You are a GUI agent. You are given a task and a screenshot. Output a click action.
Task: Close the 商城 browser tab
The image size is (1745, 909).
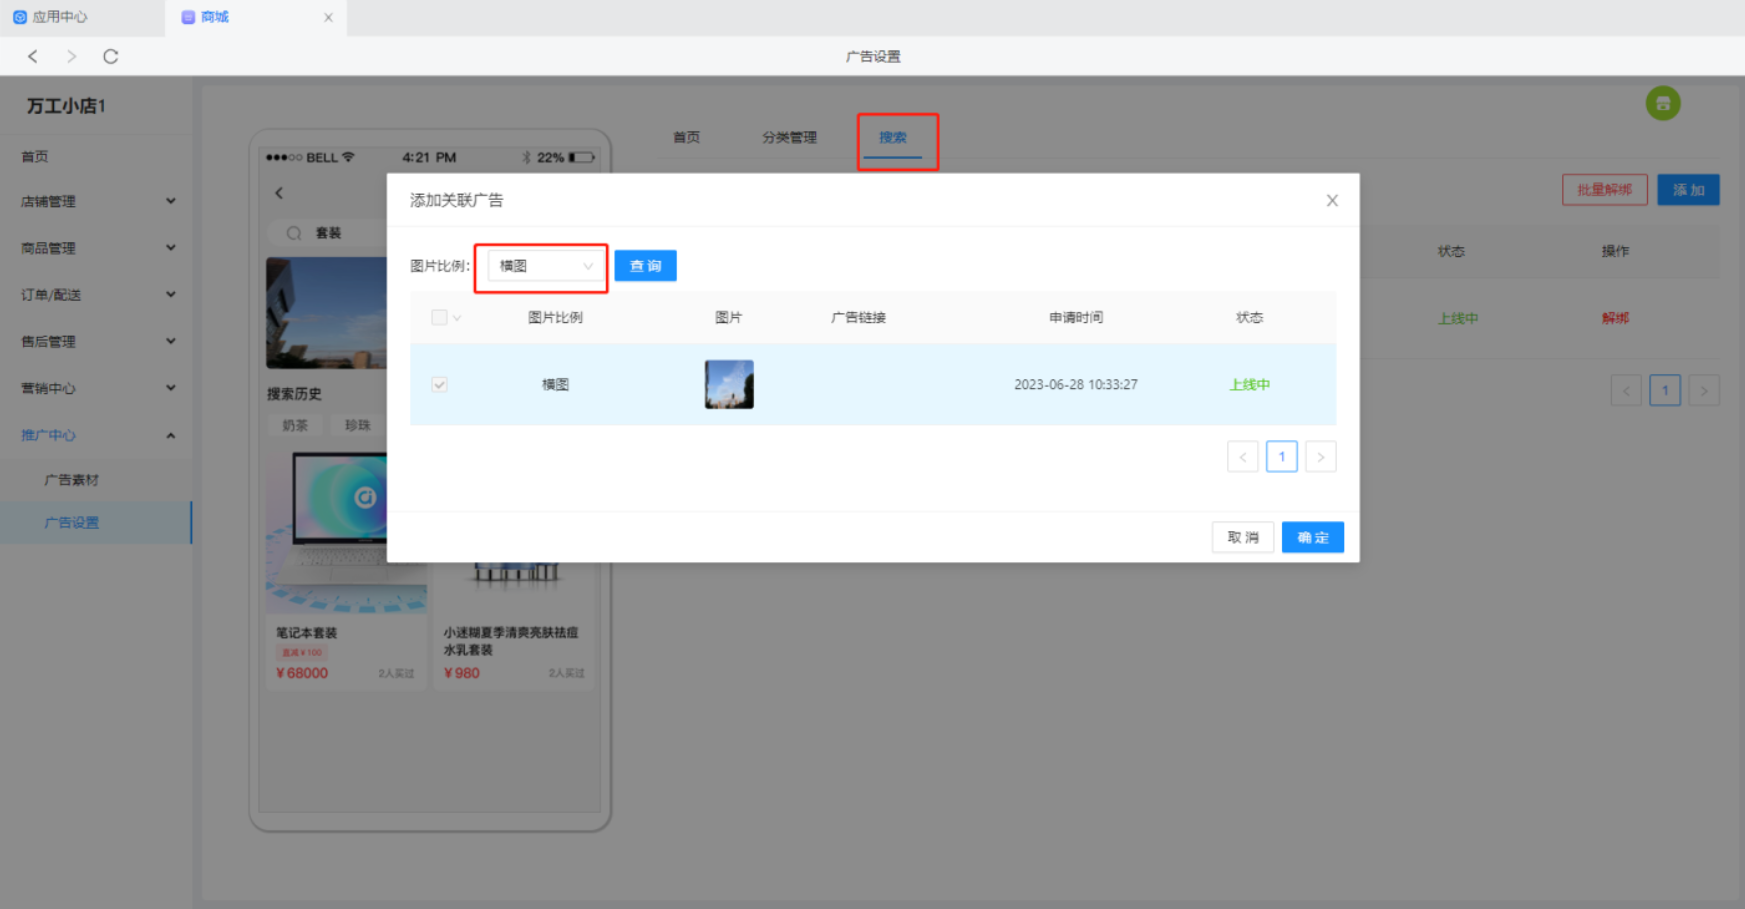pos(328,18)
